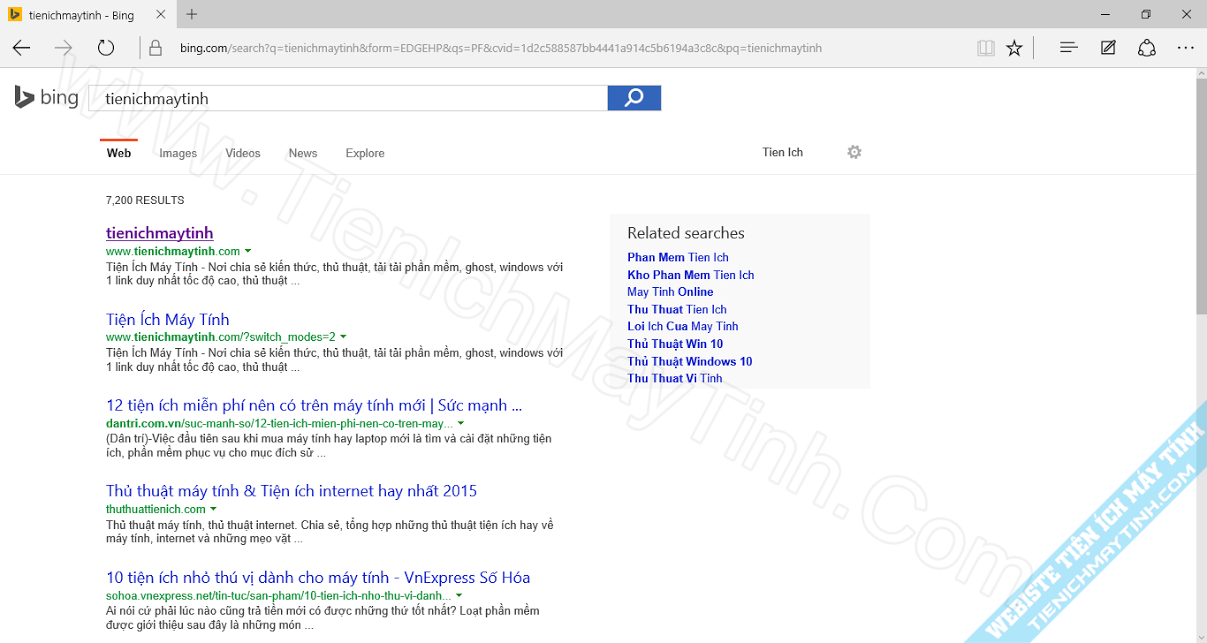The image size is (1207, 643).
Task: Select the Web results tab
Action: pyautogui.click(x=119, y=153)
